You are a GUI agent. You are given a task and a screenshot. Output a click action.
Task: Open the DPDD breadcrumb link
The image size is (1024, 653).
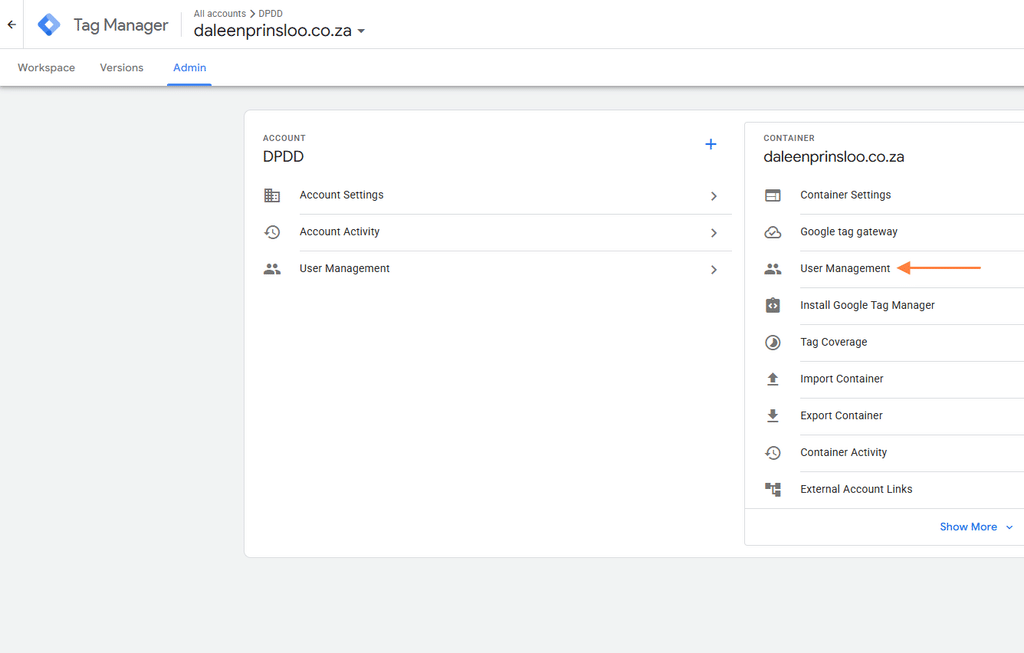tap(270, 14)
